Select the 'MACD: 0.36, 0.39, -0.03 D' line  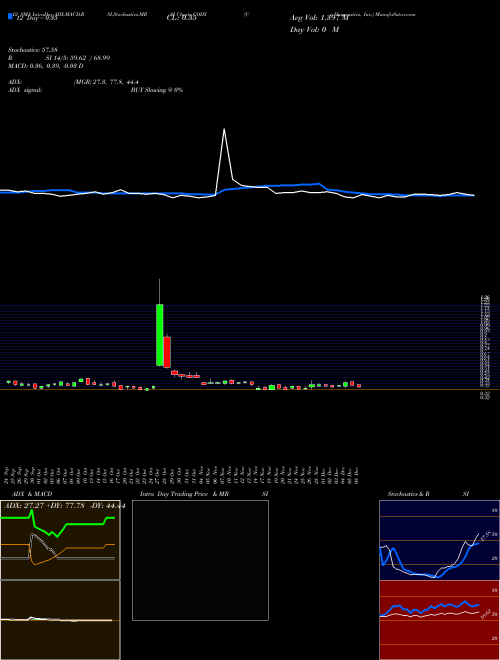tap(45, 66)
